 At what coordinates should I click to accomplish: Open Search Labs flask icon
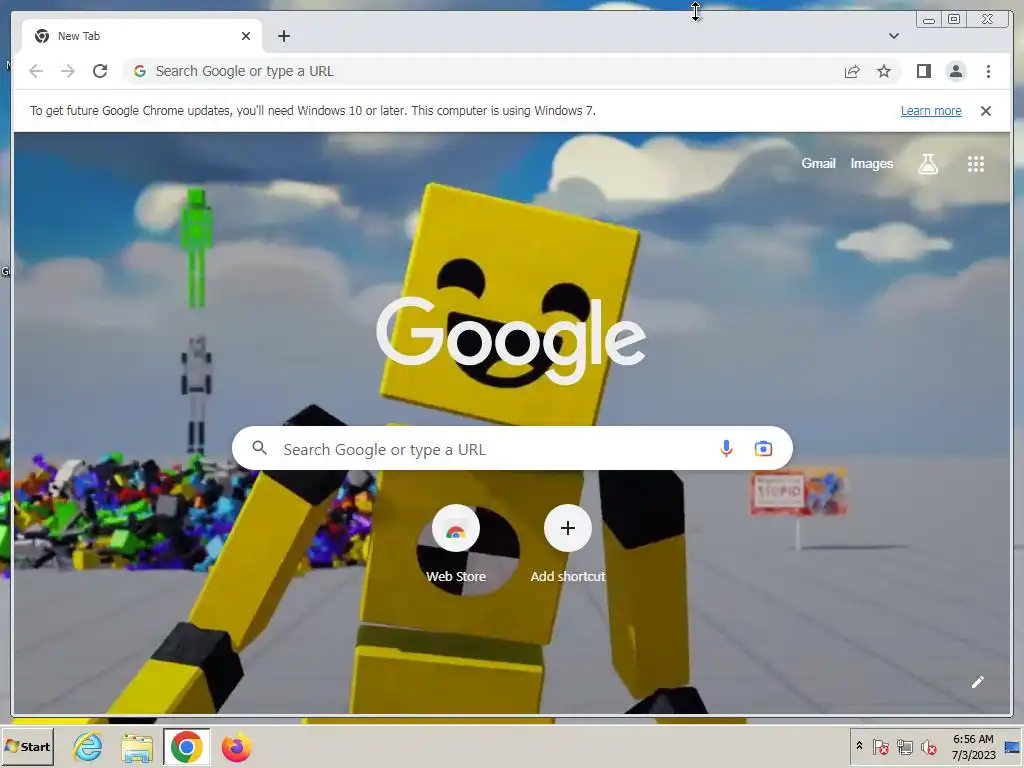tap(928, 164)
